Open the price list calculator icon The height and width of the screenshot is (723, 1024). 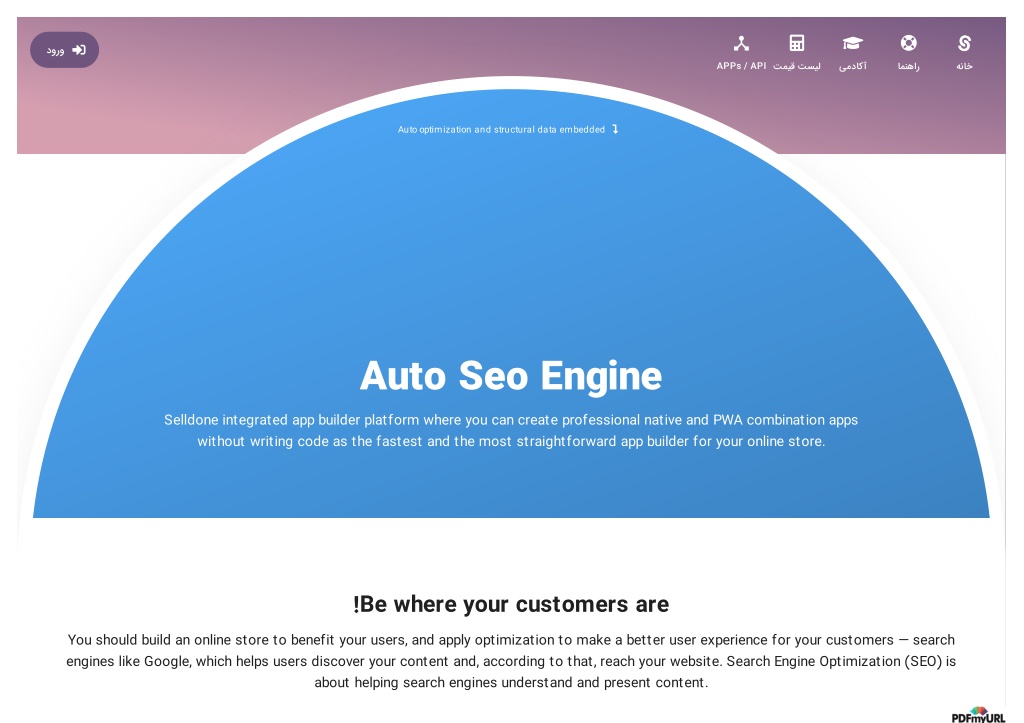pyautogui.click(x=797, y=43)
